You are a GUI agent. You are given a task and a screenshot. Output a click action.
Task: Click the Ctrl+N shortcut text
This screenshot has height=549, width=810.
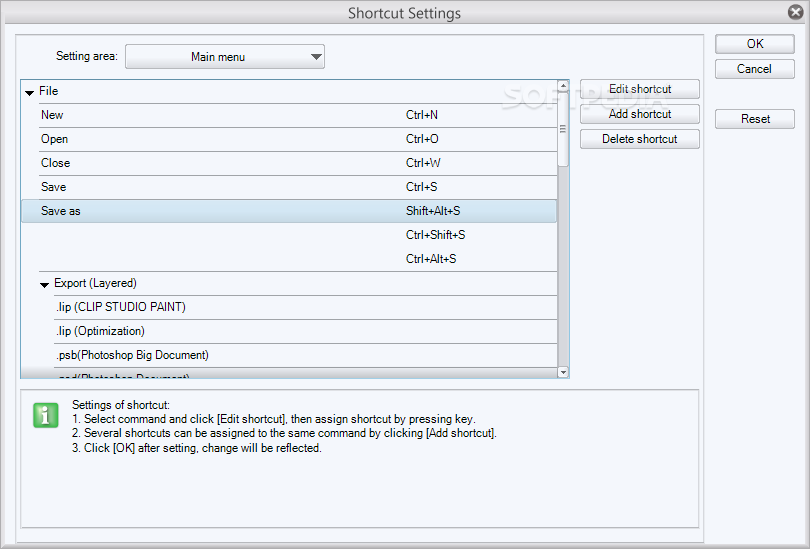[422, 115]
